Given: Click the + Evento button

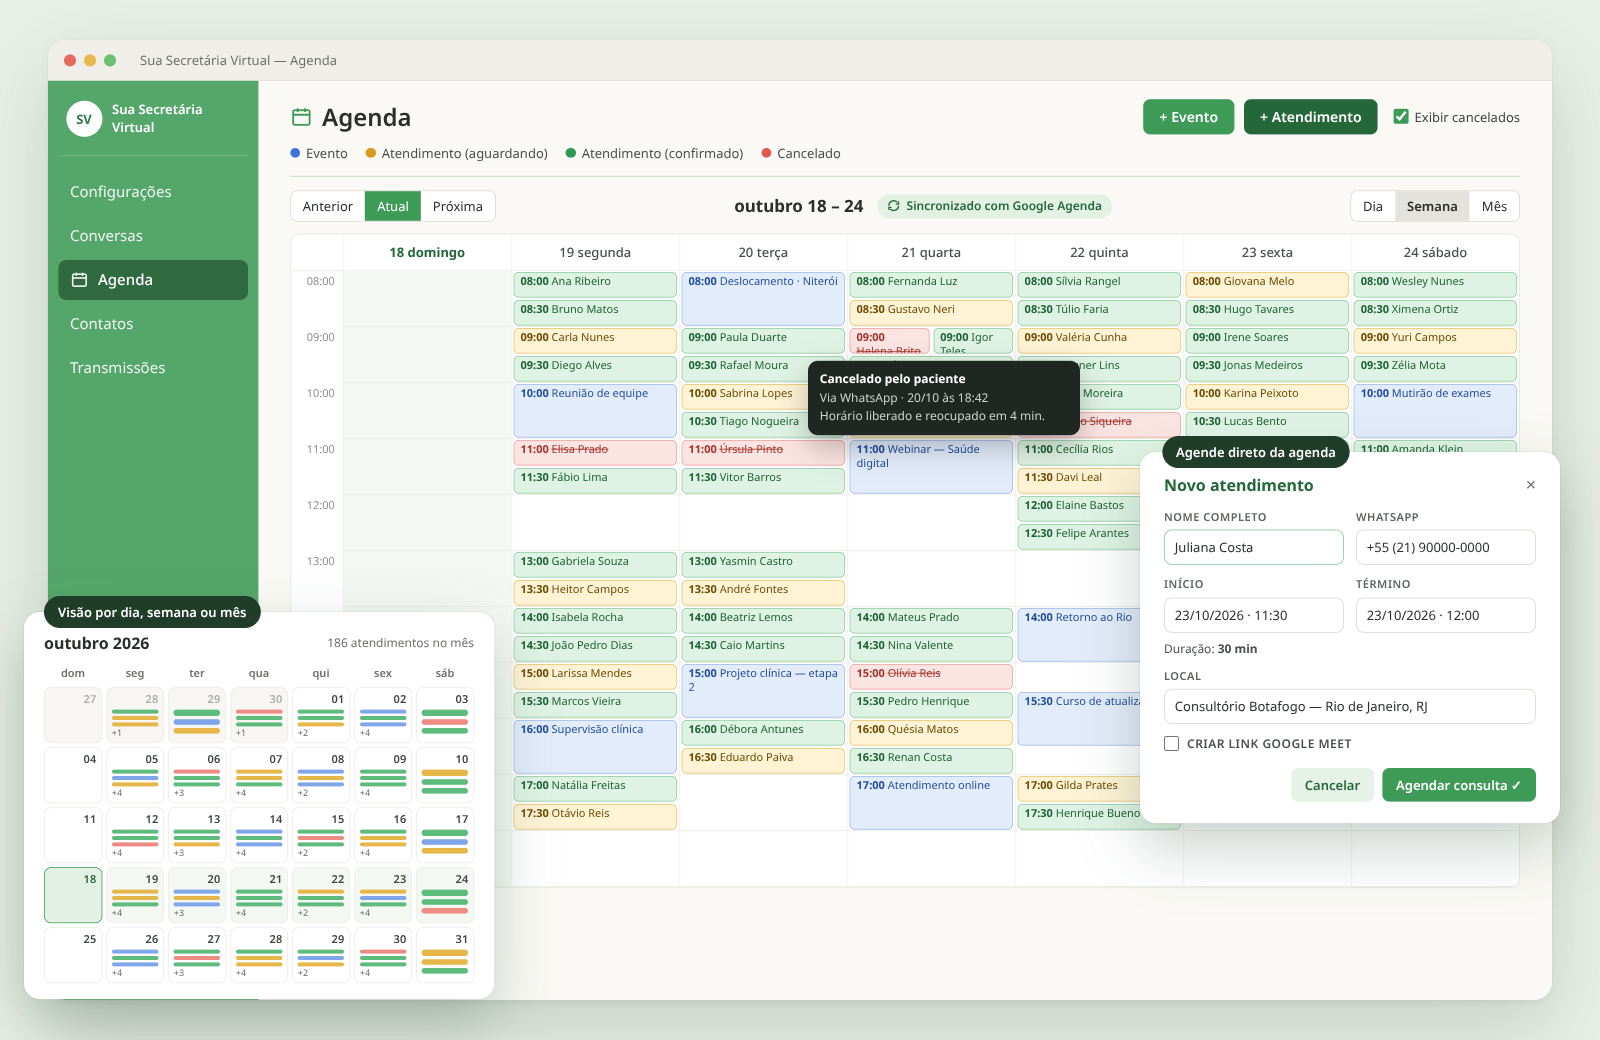Looking at the screenshot, I should (x=1188, y=117).
